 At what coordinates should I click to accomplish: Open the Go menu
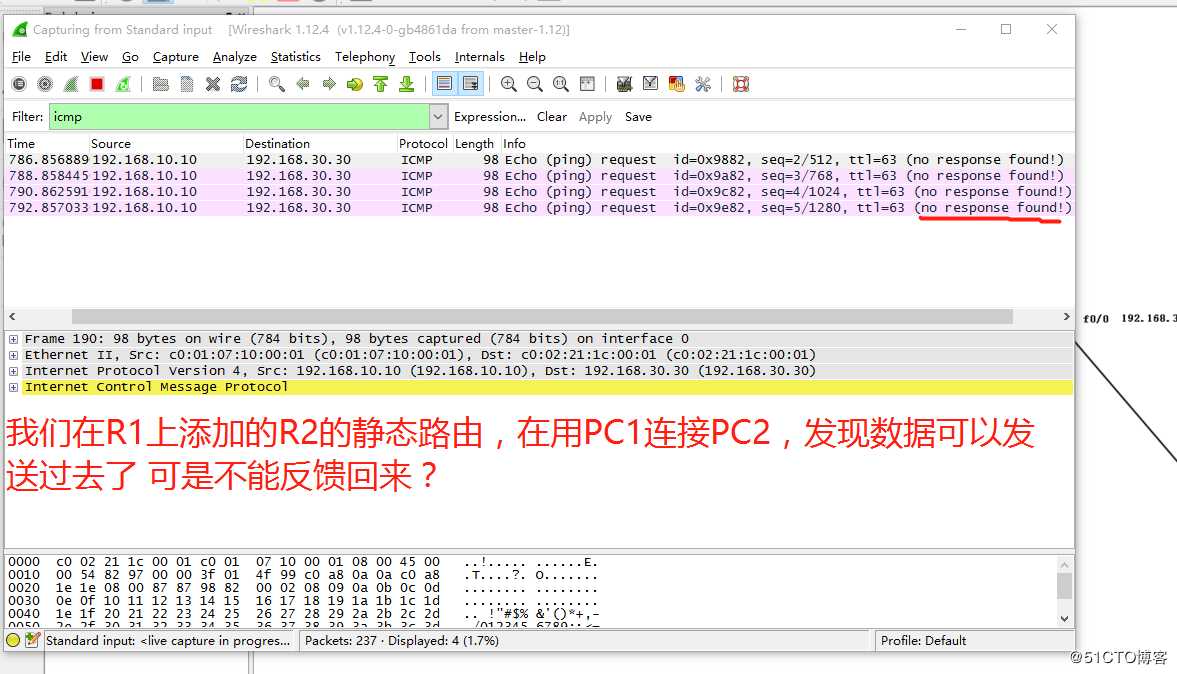[130, 57]
